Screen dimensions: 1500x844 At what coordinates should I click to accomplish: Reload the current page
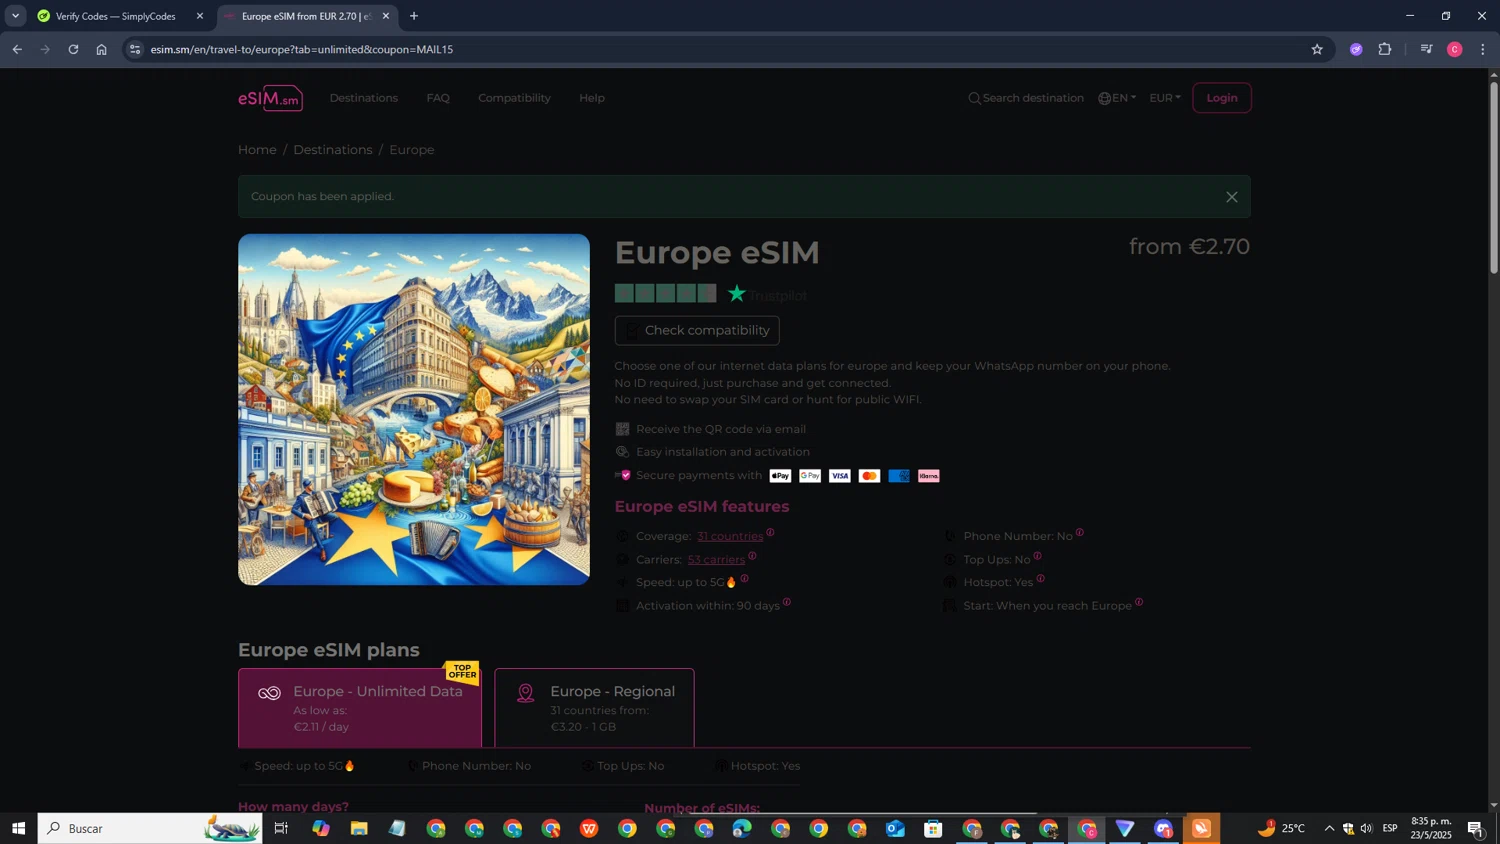(x=73, y=49)
